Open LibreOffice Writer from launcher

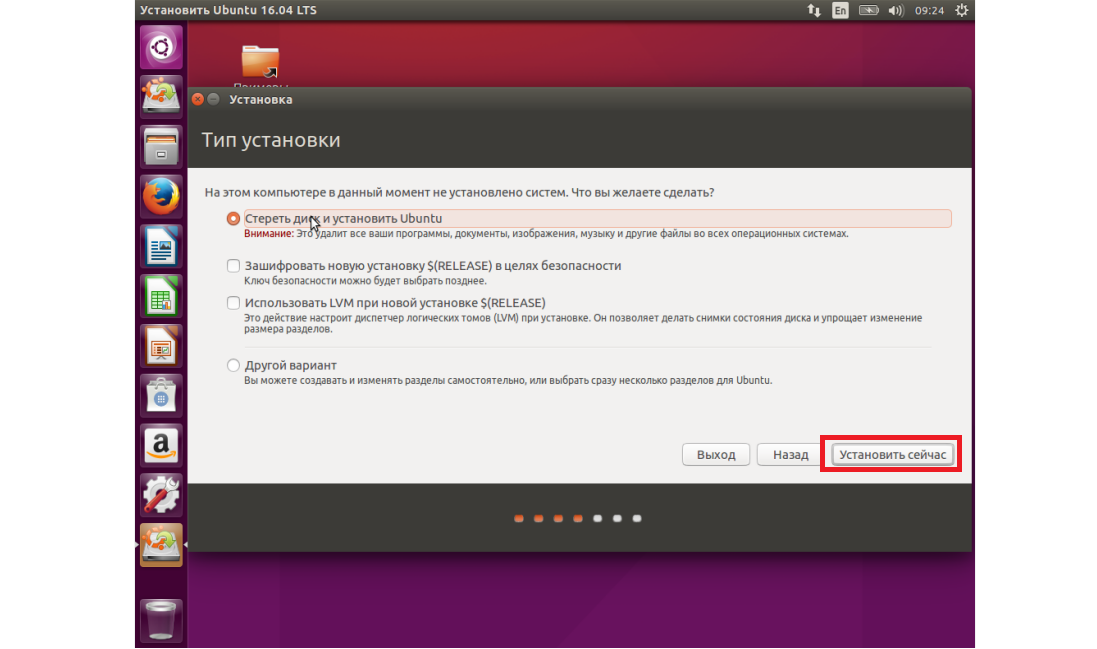[x=161, y=246]
